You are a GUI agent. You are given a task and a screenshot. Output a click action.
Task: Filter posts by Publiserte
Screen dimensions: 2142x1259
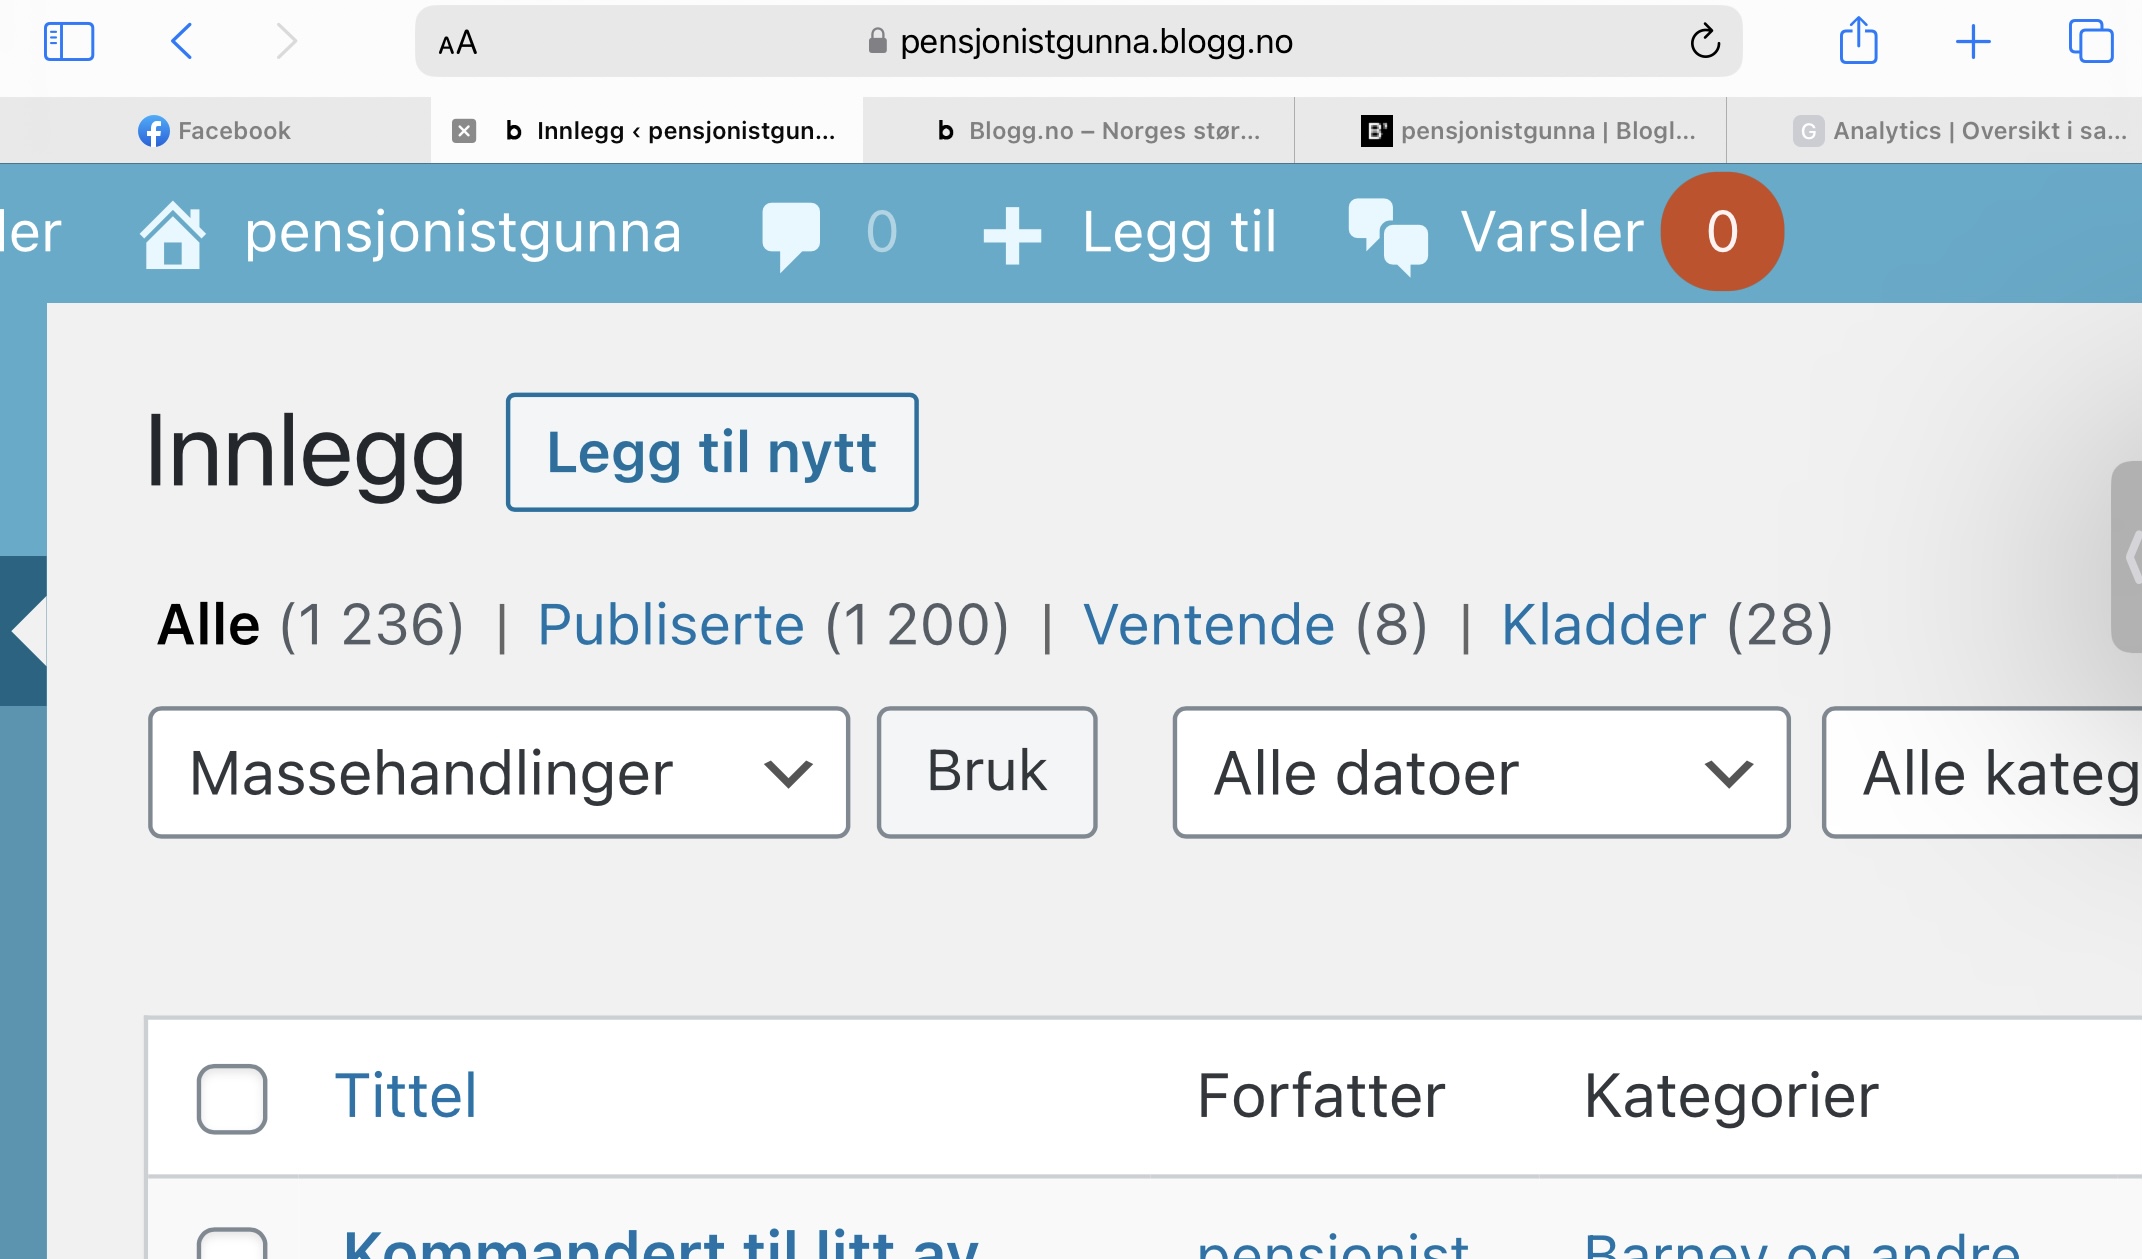(671, 625)
